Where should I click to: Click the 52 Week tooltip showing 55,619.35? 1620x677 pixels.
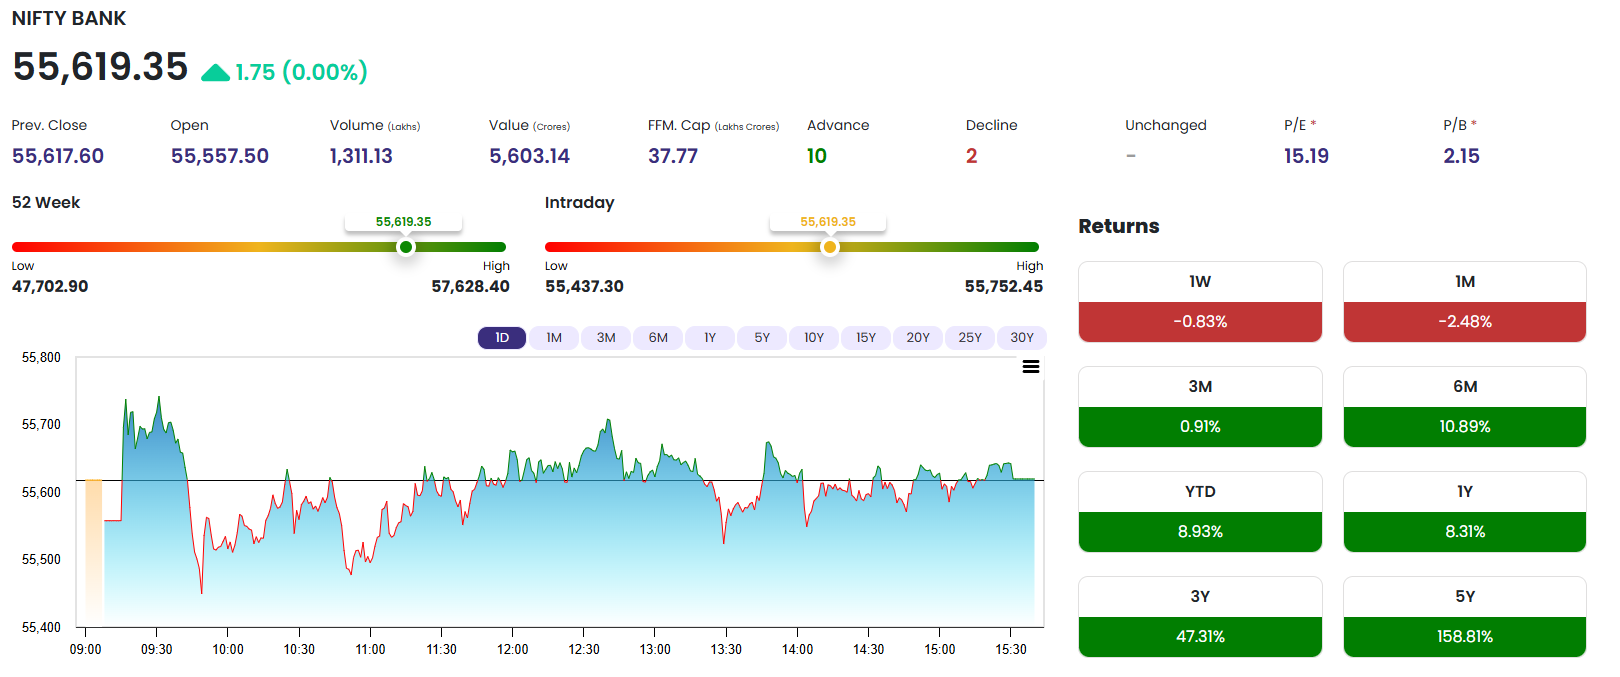click(x=404, y=222)
